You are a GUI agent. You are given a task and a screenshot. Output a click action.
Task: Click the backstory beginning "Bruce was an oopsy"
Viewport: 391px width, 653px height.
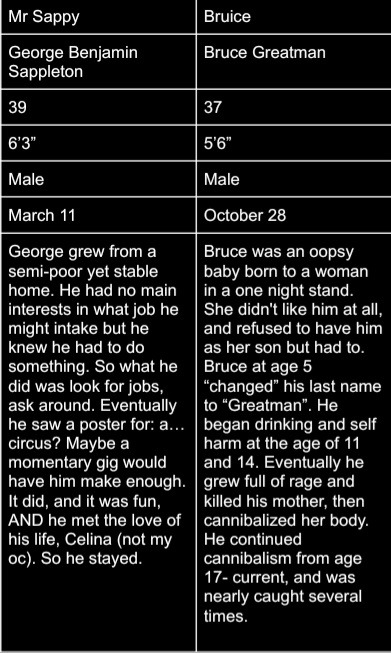click(x=294, y=441)
